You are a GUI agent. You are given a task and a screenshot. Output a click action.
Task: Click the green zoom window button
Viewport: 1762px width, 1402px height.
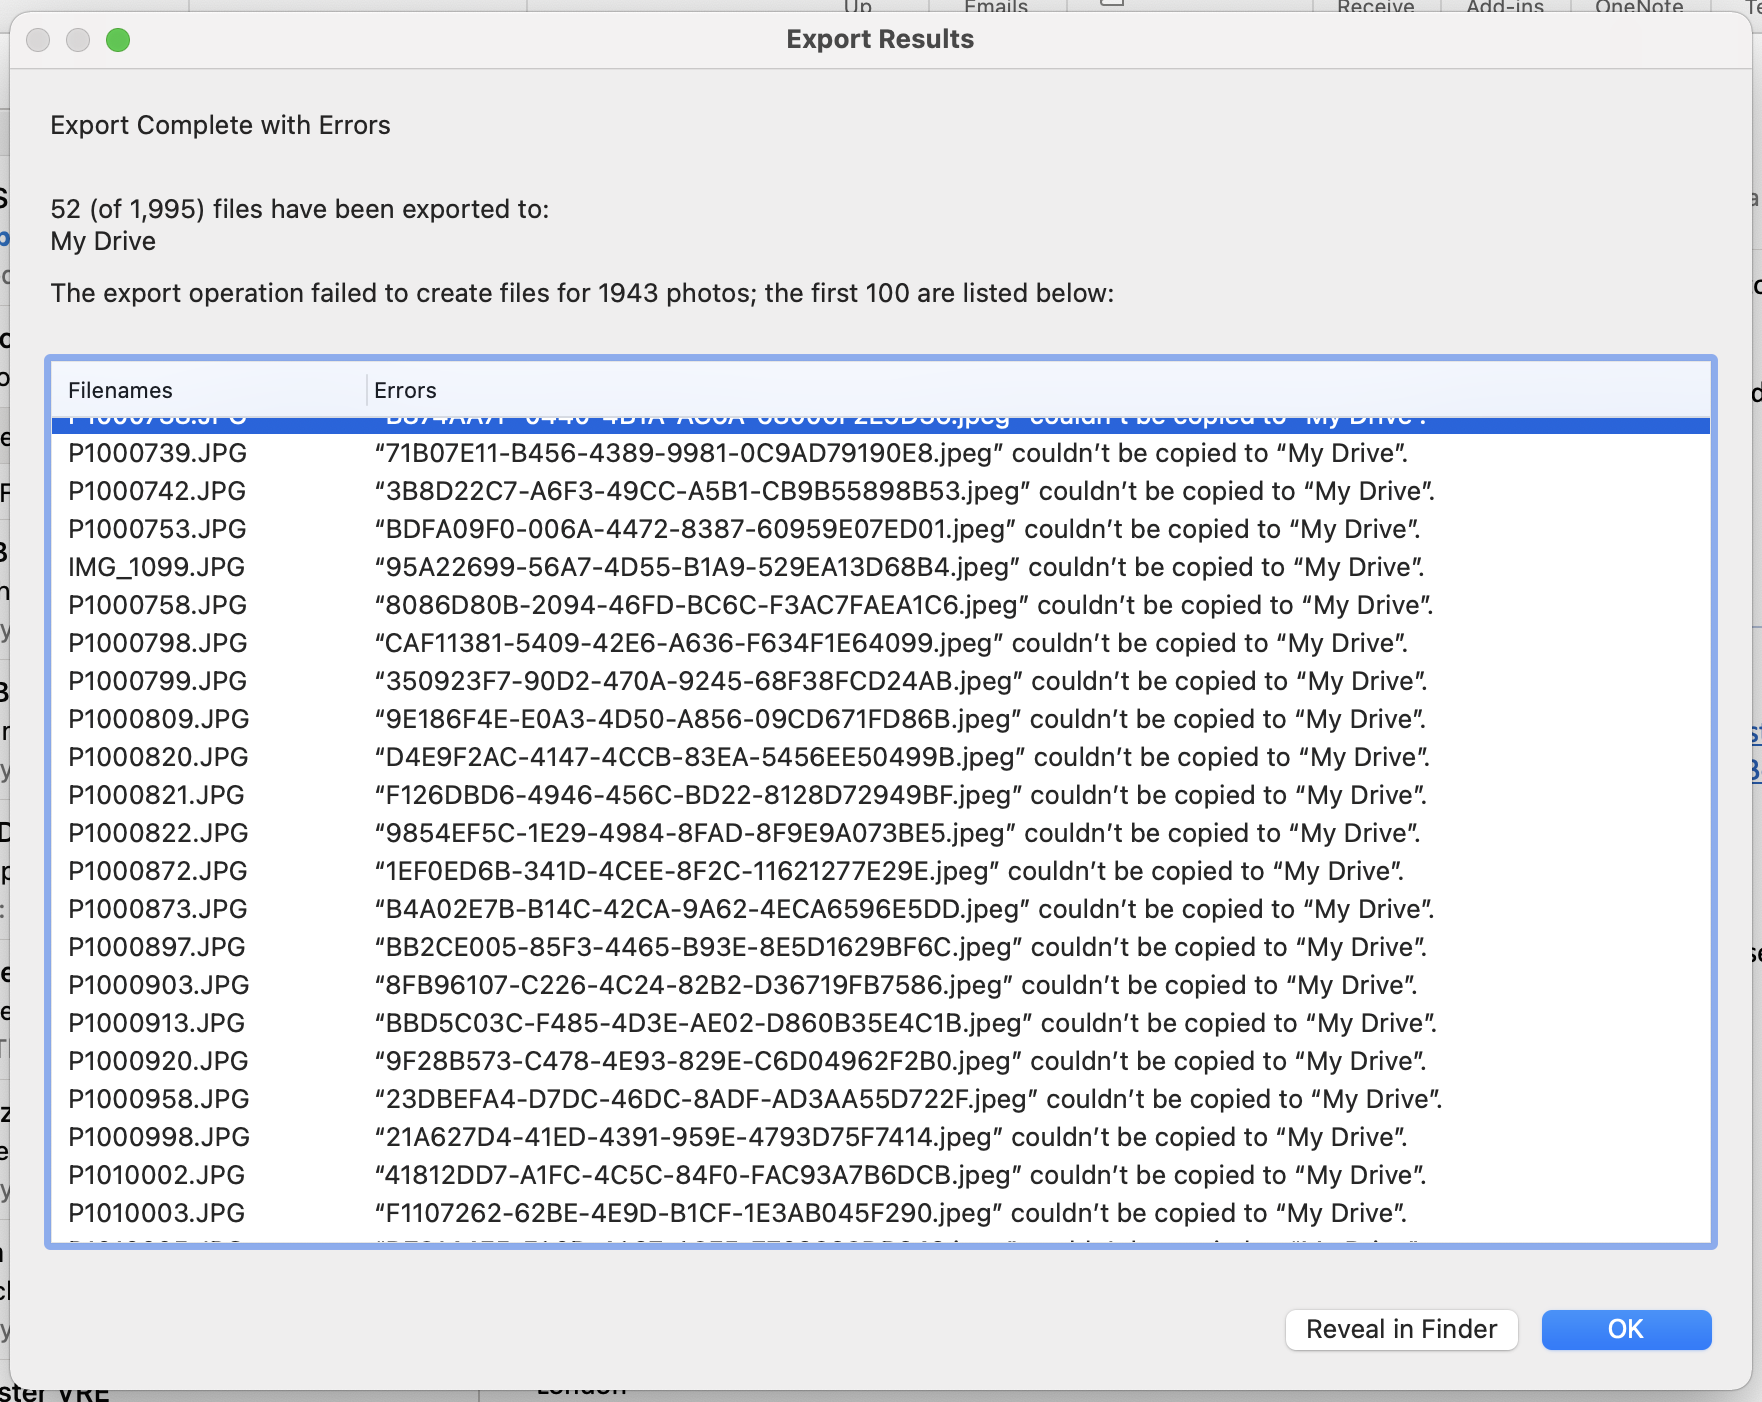point(118,40)
